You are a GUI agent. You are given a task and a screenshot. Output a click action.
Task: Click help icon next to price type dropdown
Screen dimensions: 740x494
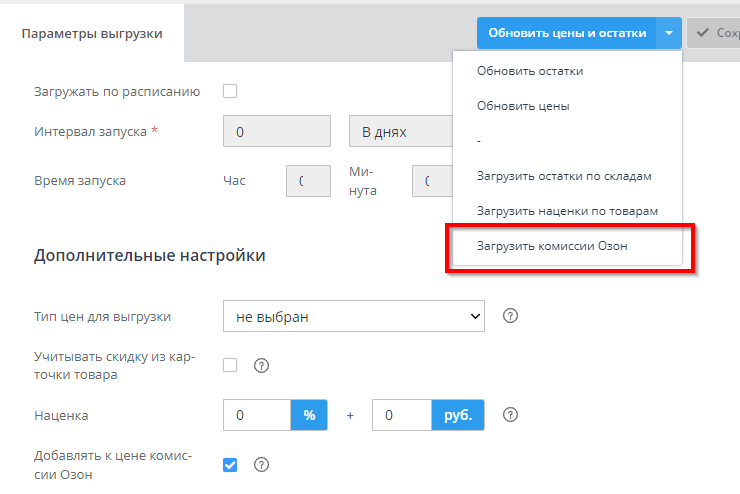coord(510,316)
